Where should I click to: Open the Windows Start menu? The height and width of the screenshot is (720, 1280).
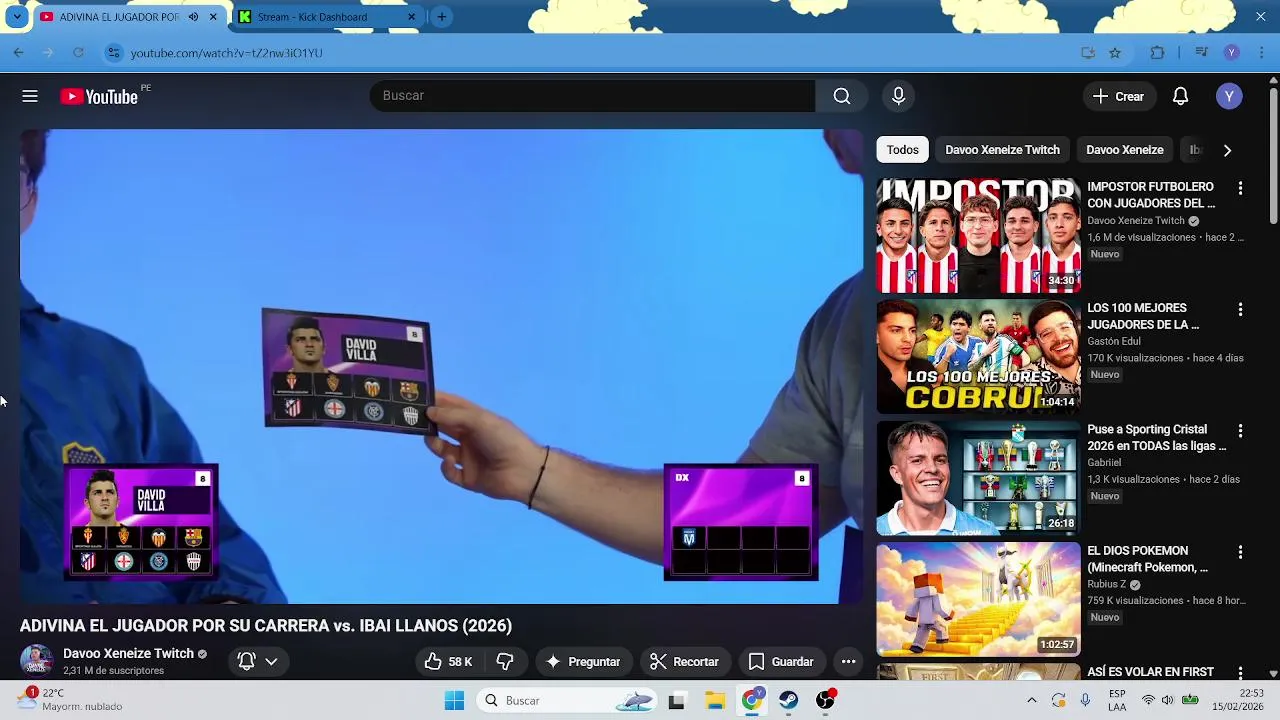point(454,700)
